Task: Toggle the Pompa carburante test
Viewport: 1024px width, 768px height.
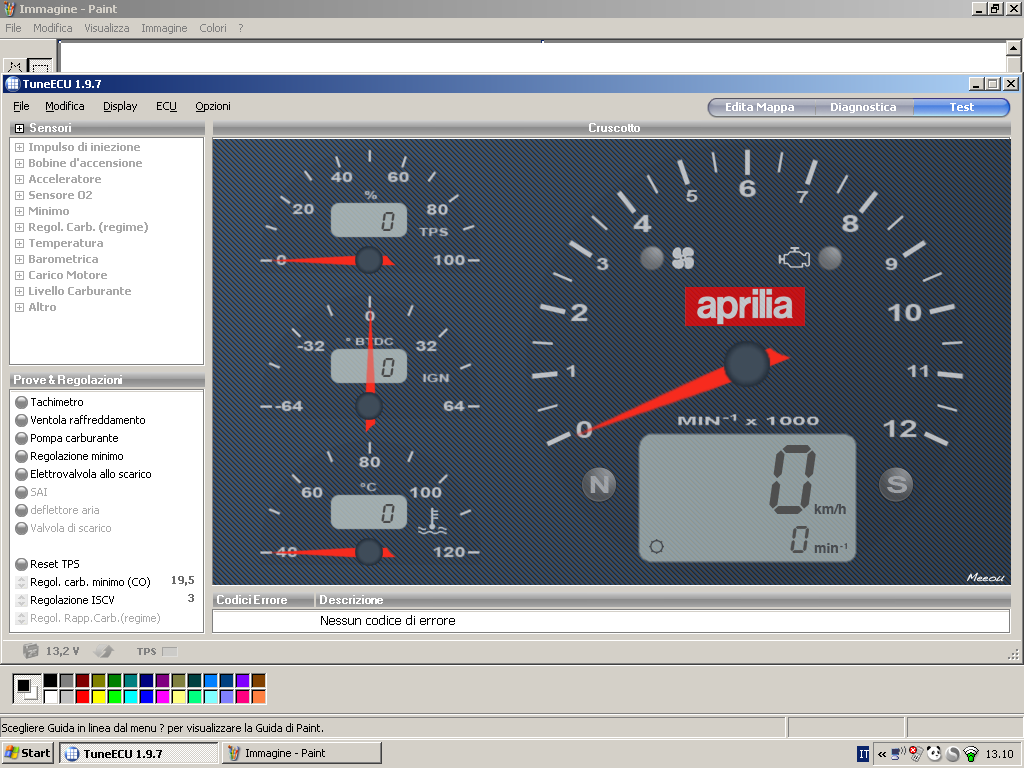Action: [22, 438]
